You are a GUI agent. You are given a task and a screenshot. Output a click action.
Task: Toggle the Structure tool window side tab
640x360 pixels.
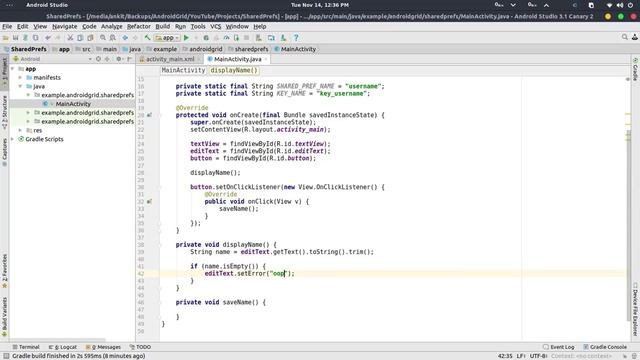point(4,112)
